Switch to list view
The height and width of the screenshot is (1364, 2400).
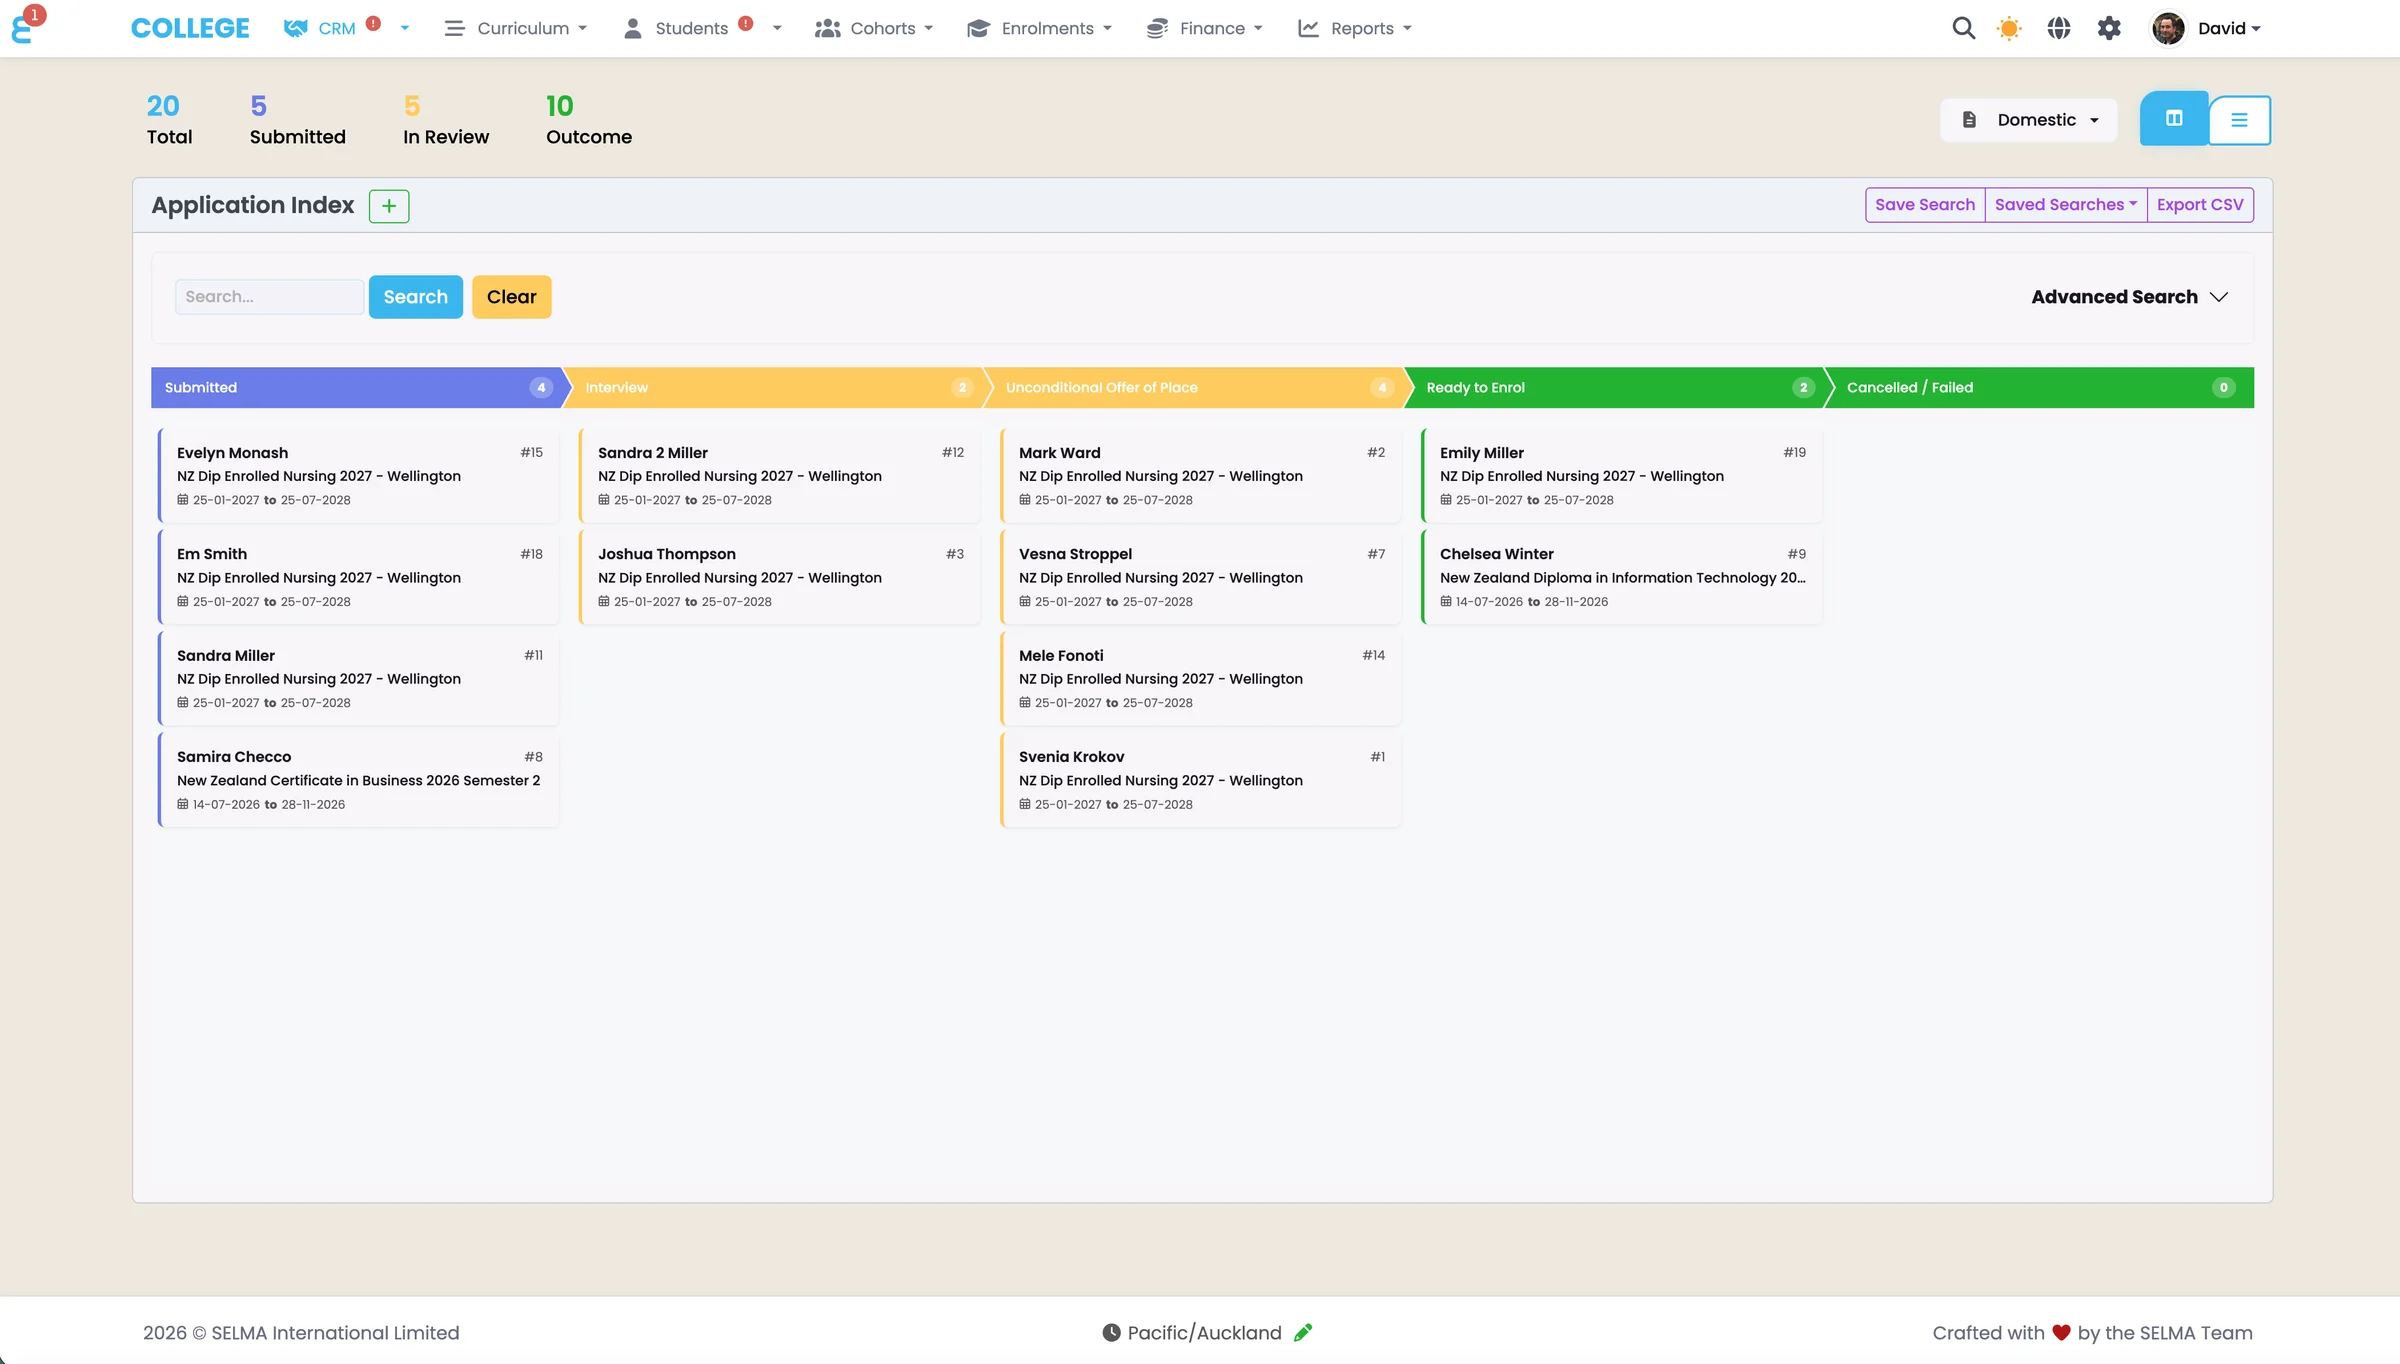pos(2239,120)
